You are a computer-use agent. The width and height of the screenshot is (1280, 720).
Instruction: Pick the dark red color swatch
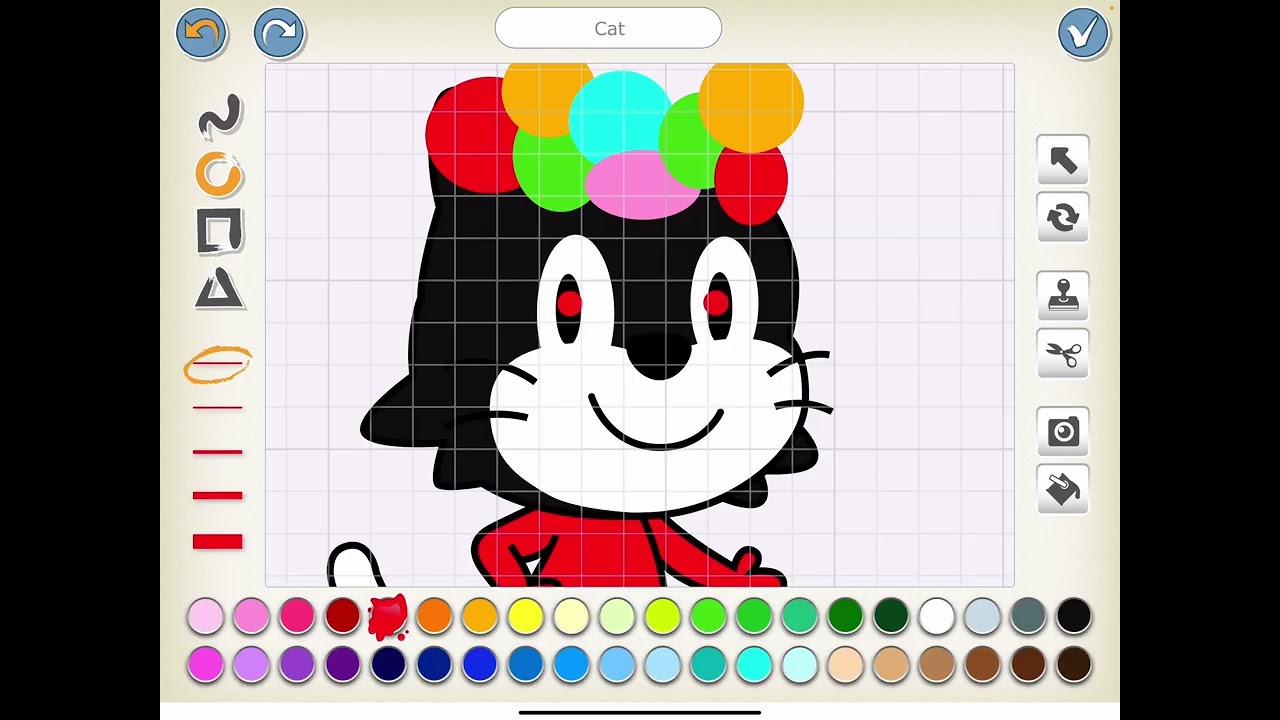pos(342,616)
